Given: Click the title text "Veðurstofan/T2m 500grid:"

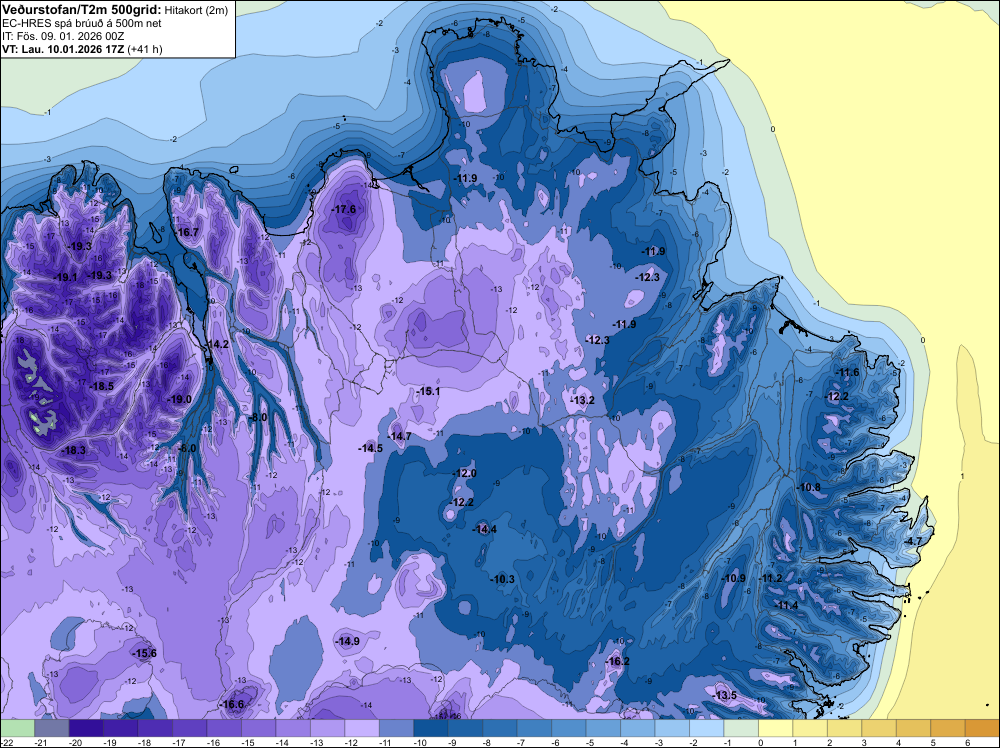Looking at the screenshot, I should click(82, 10).
